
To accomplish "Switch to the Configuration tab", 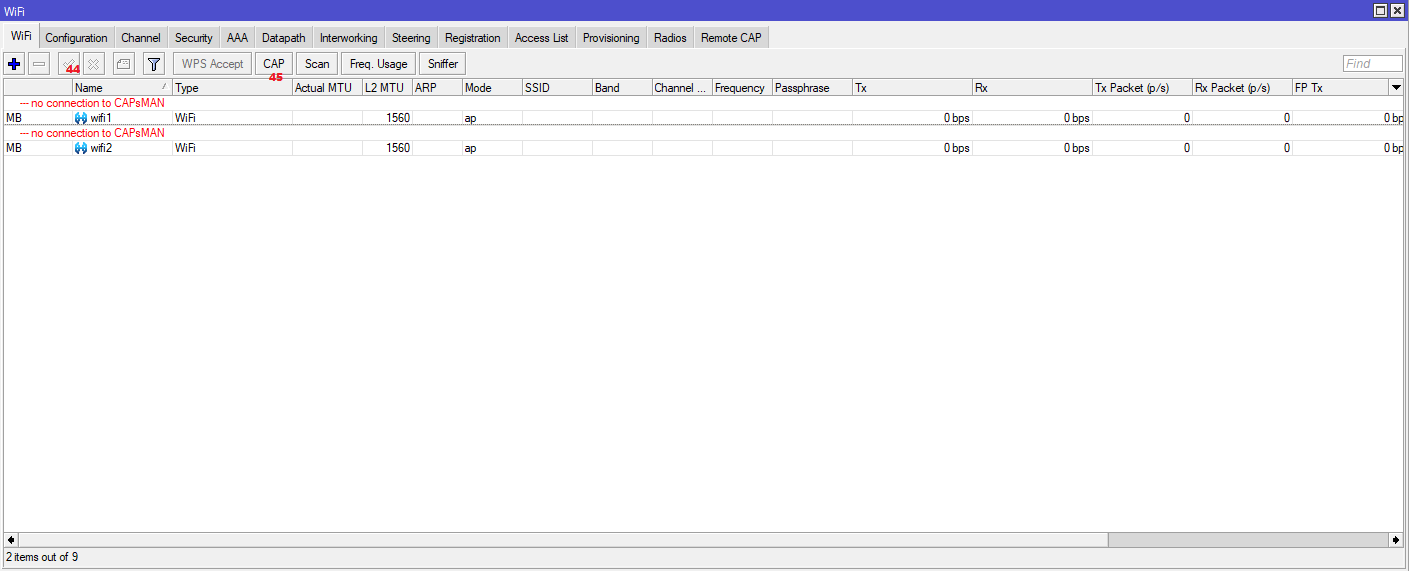I will (x=76, y=38).
